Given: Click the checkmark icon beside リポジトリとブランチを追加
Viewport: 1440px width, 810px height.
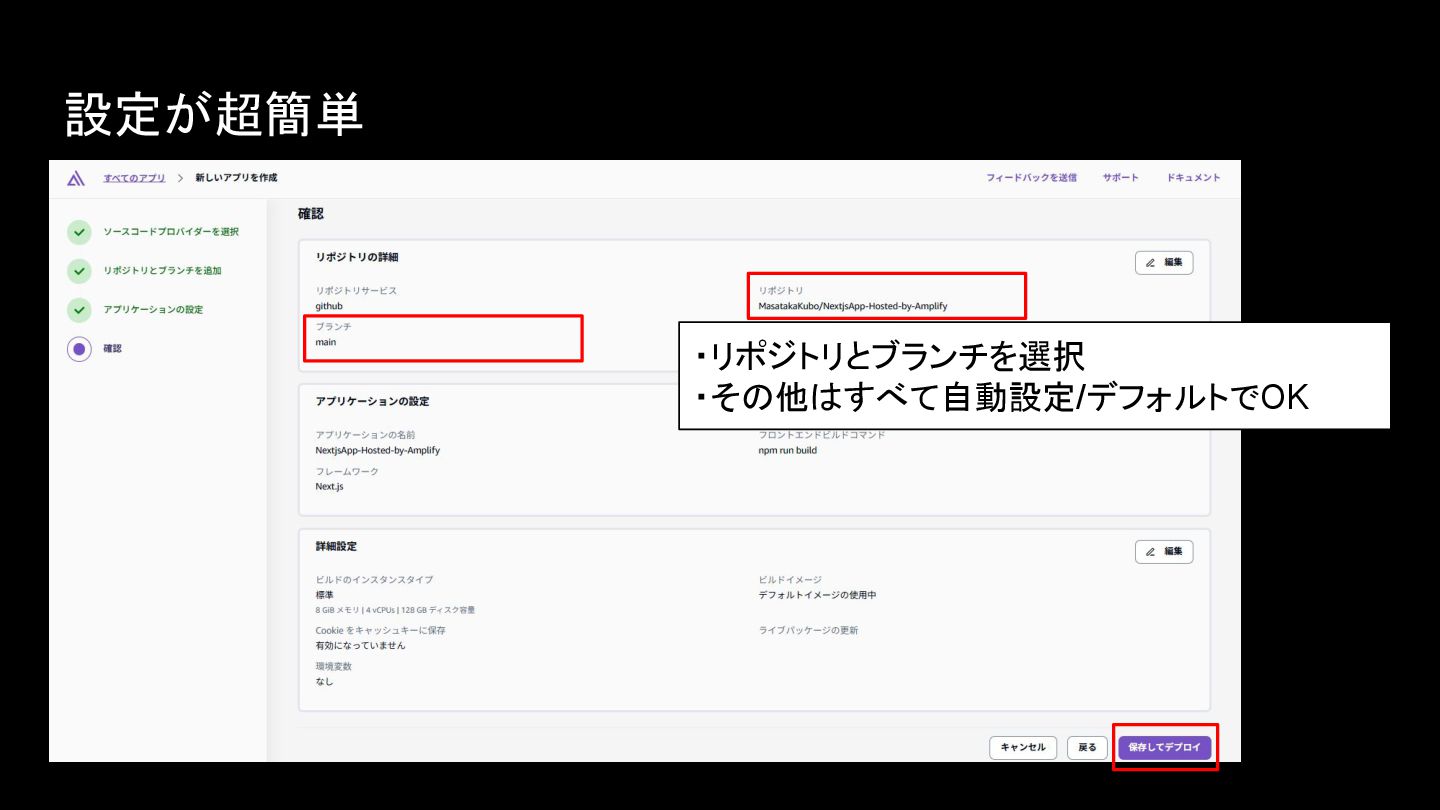Looking at the screenshot, I should pyautogui.click(x=79, y=271).
